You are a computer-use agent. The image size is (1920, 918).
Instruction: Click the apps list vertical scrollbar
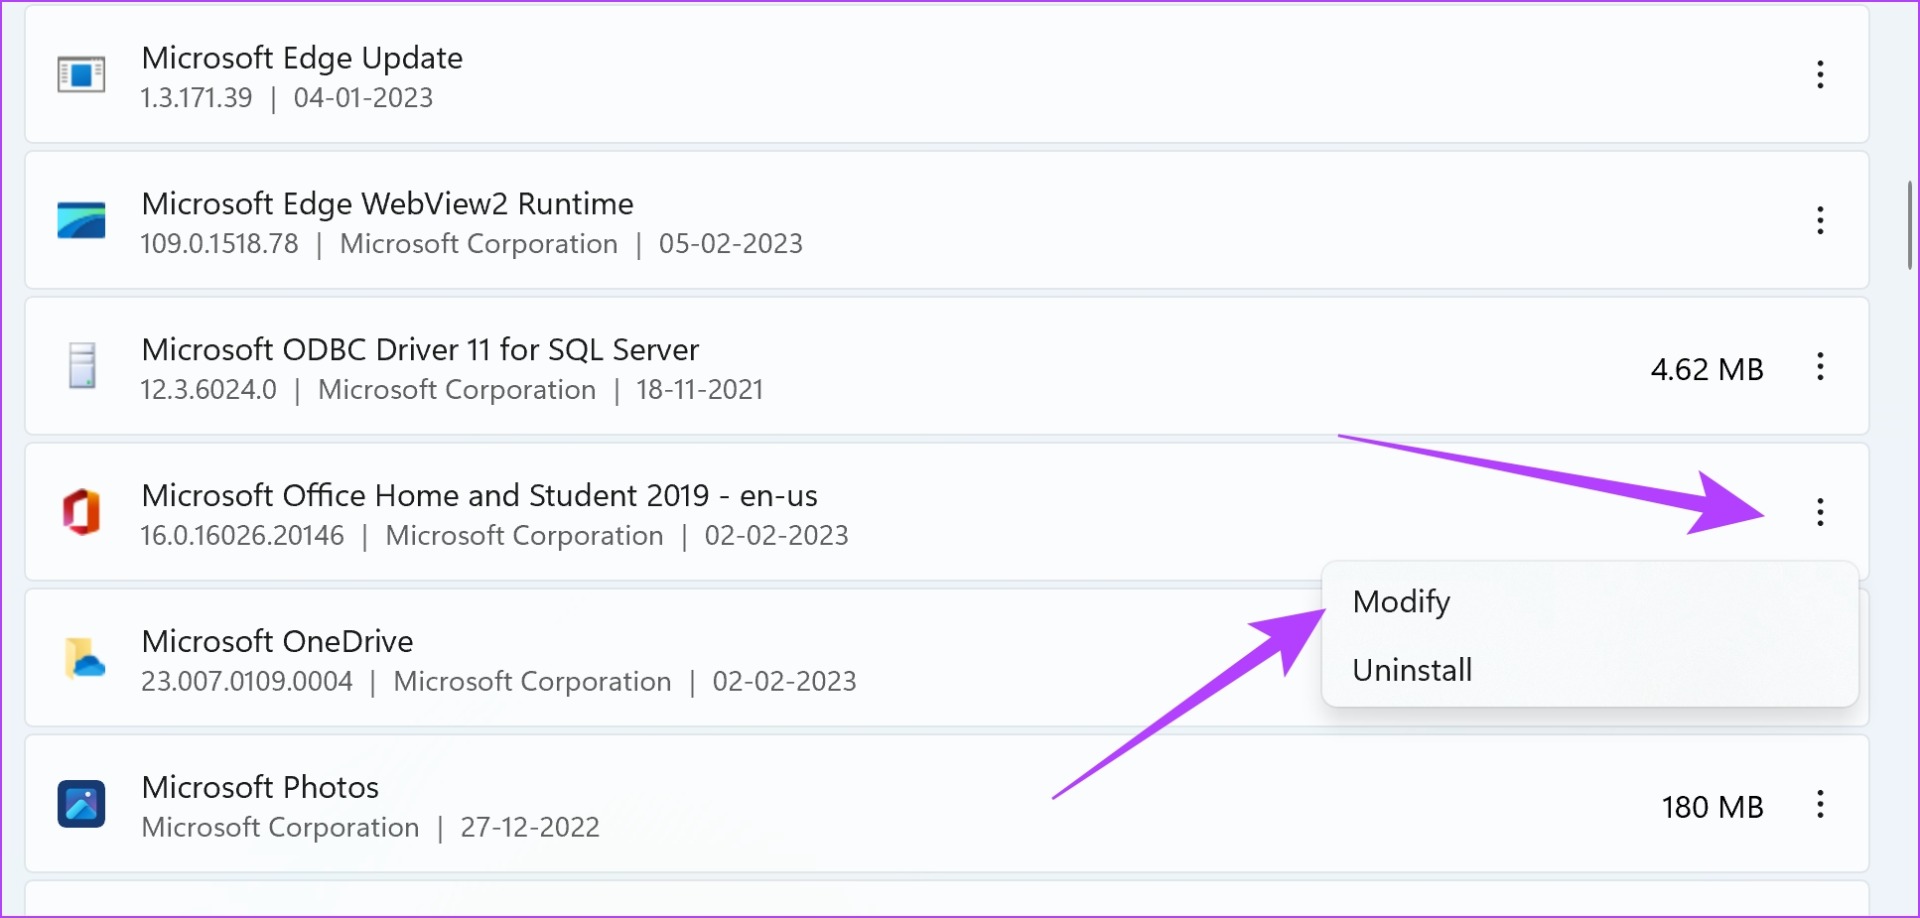point(1910,225)
